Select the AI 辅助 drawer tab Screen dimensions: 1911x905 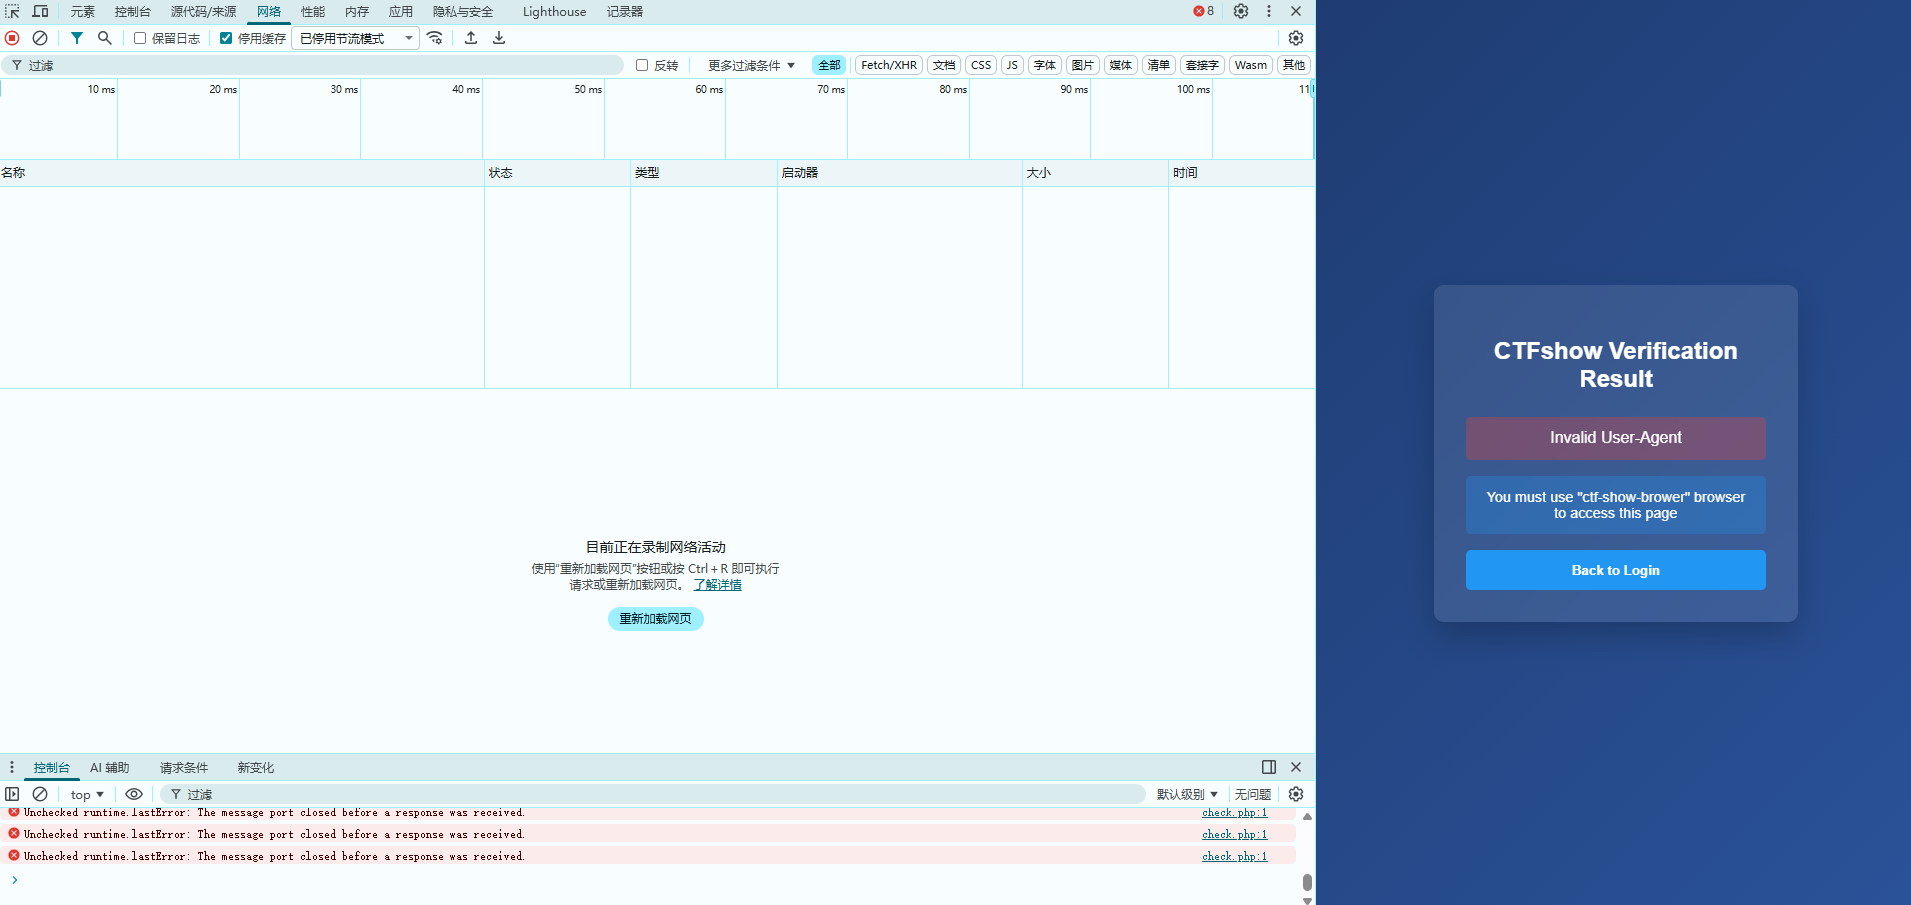110,767
